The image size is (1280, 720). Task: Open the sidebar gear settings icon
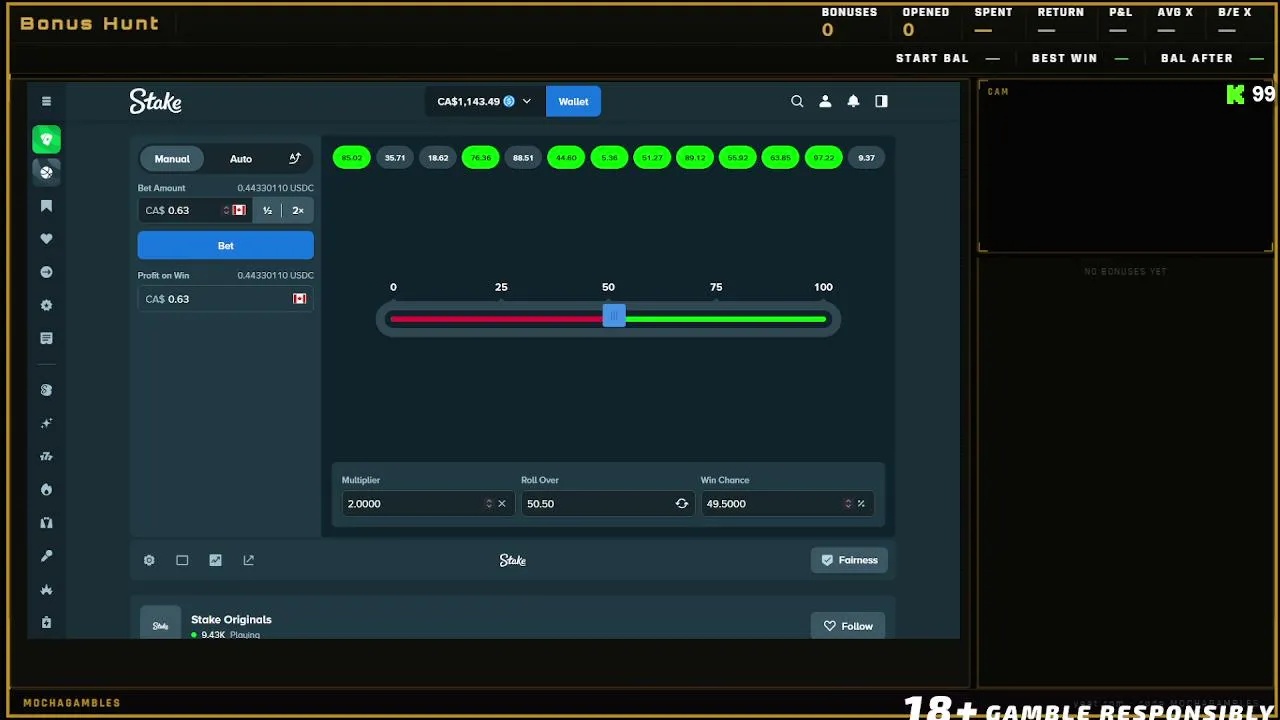click(x=46, y=305)
